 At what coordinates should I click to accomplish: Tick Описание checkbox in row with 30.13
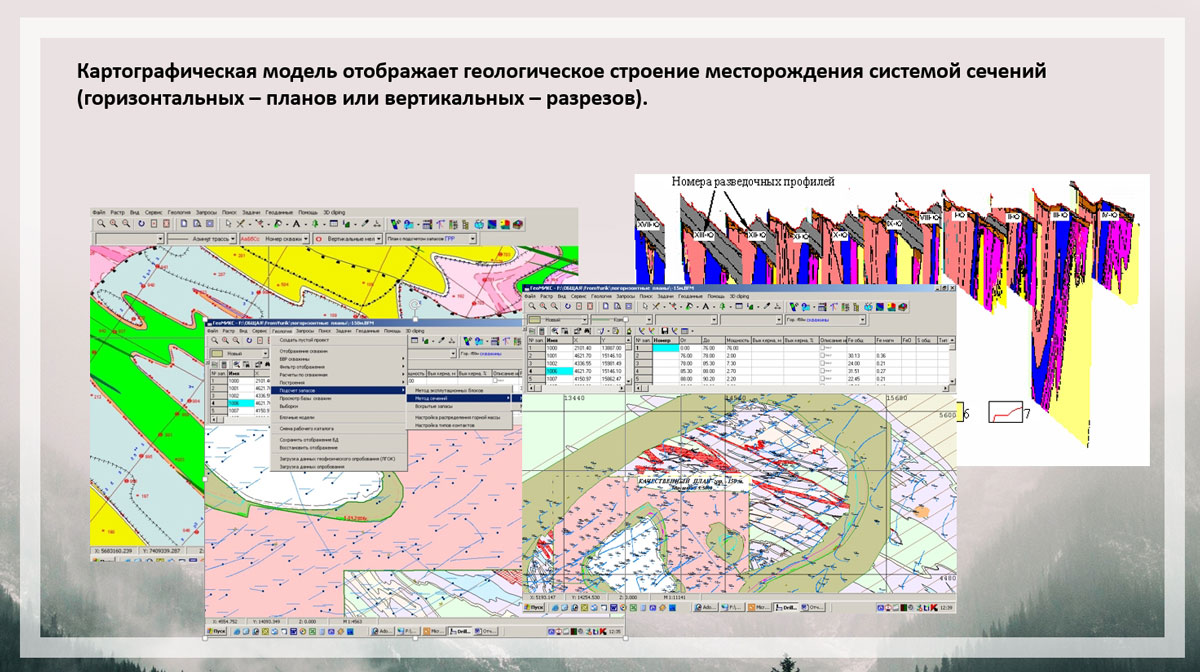tap(822, 356)
